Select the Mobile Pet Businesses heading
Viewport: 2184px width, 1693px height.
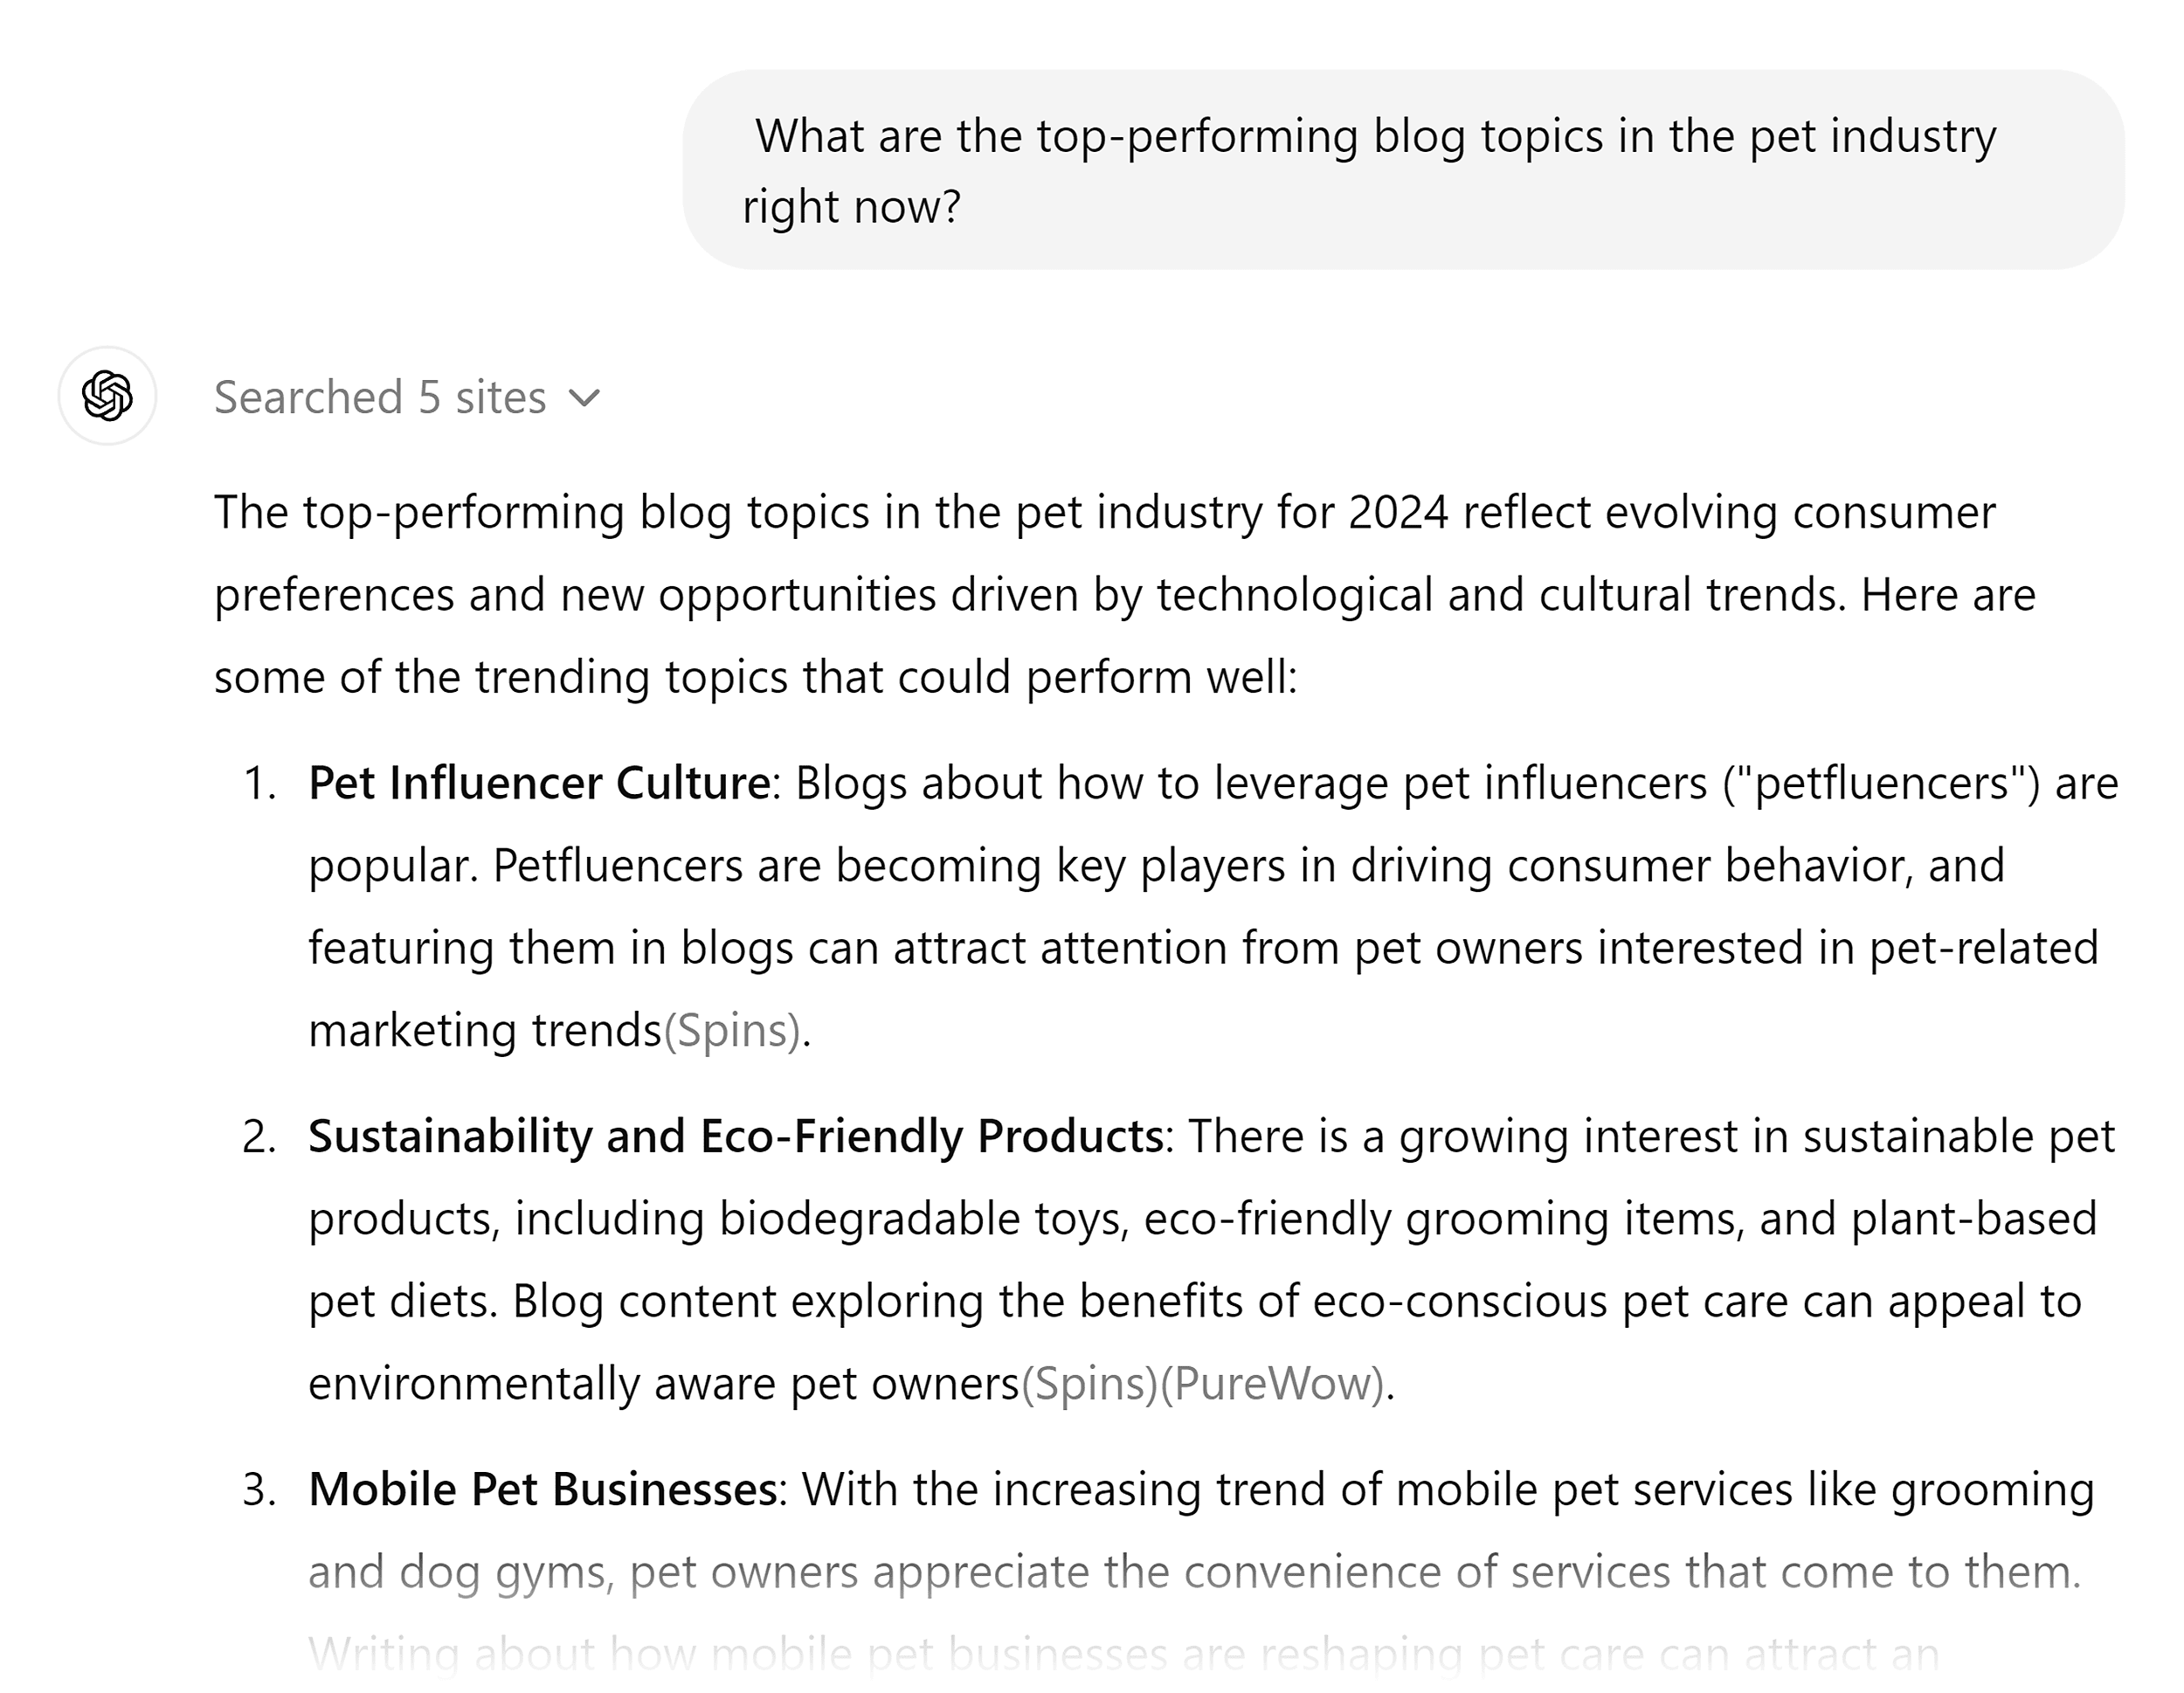pos(540,1490)
